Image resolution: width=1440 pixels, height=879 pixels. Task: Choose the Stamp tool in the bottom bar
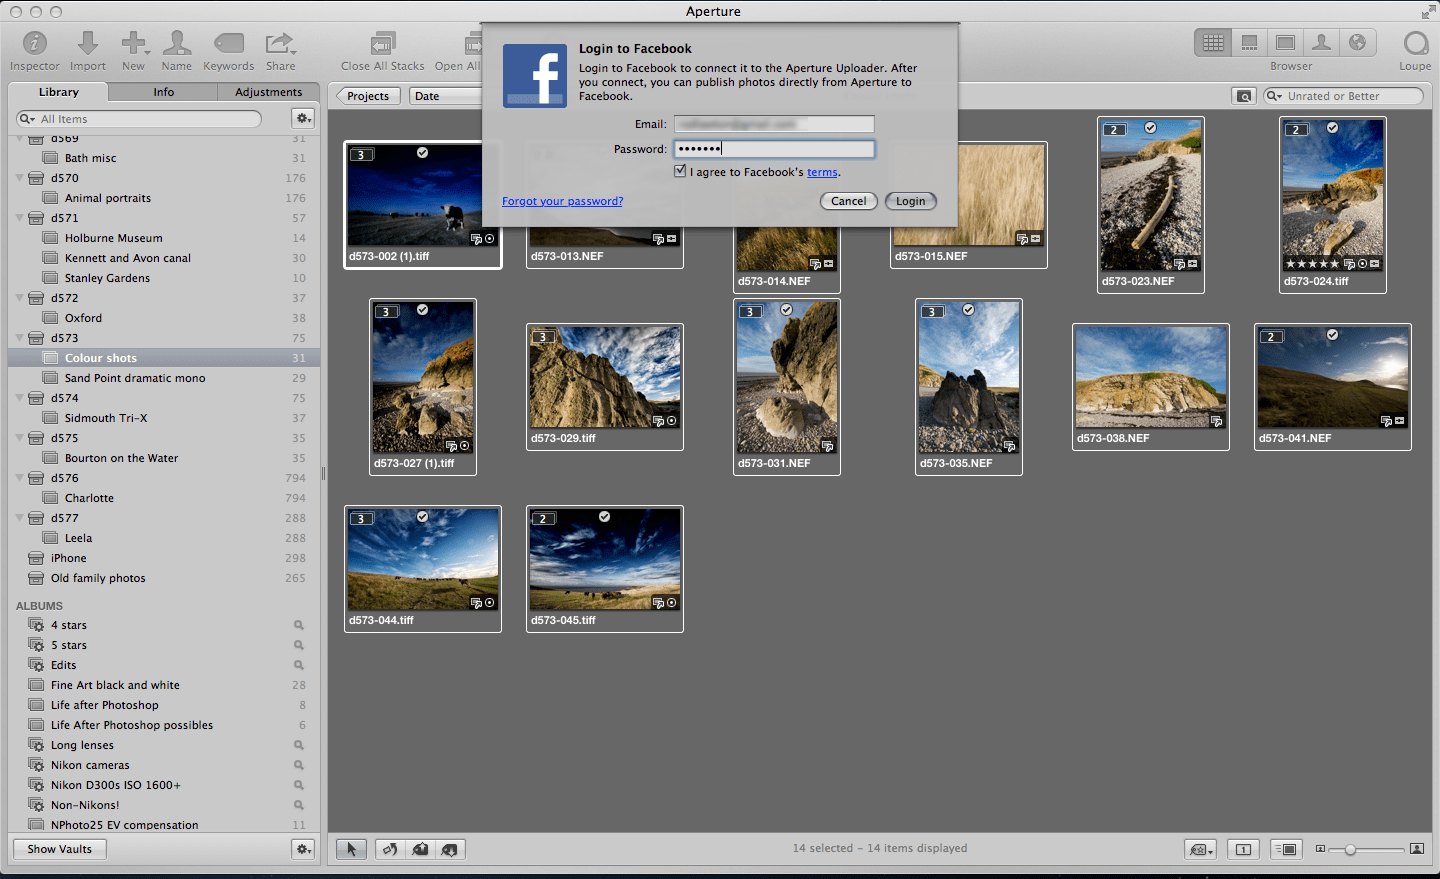pyautogui.click(x=450, y=849)
